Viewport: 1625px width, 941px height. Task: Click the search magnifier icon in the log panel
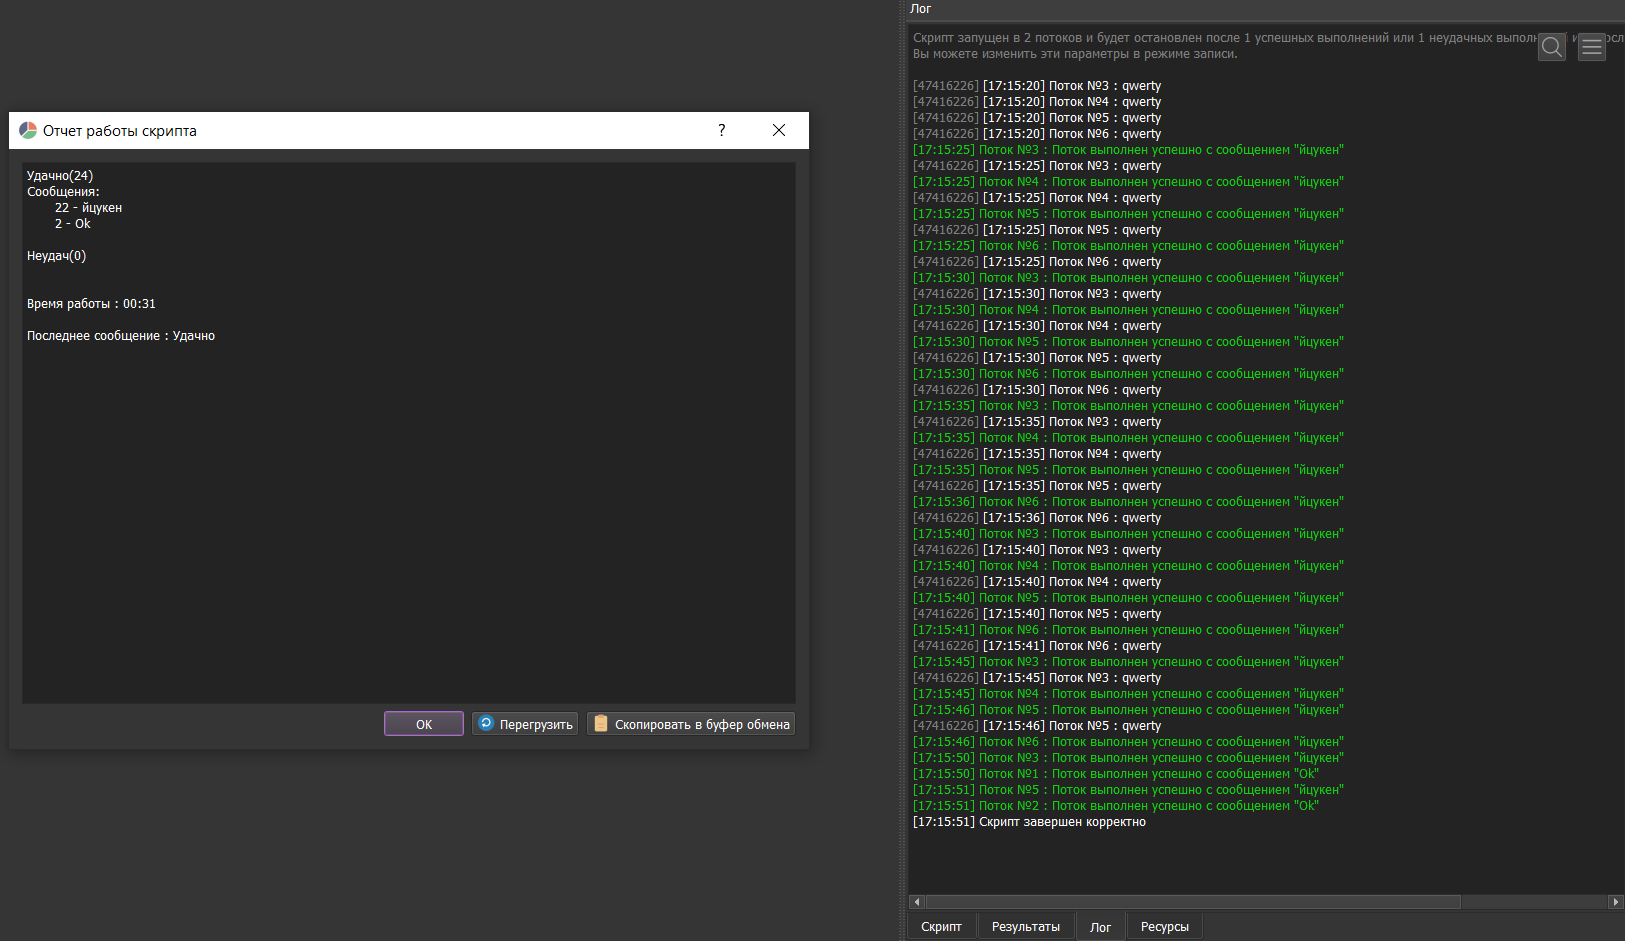click(x=1551, y=46)
